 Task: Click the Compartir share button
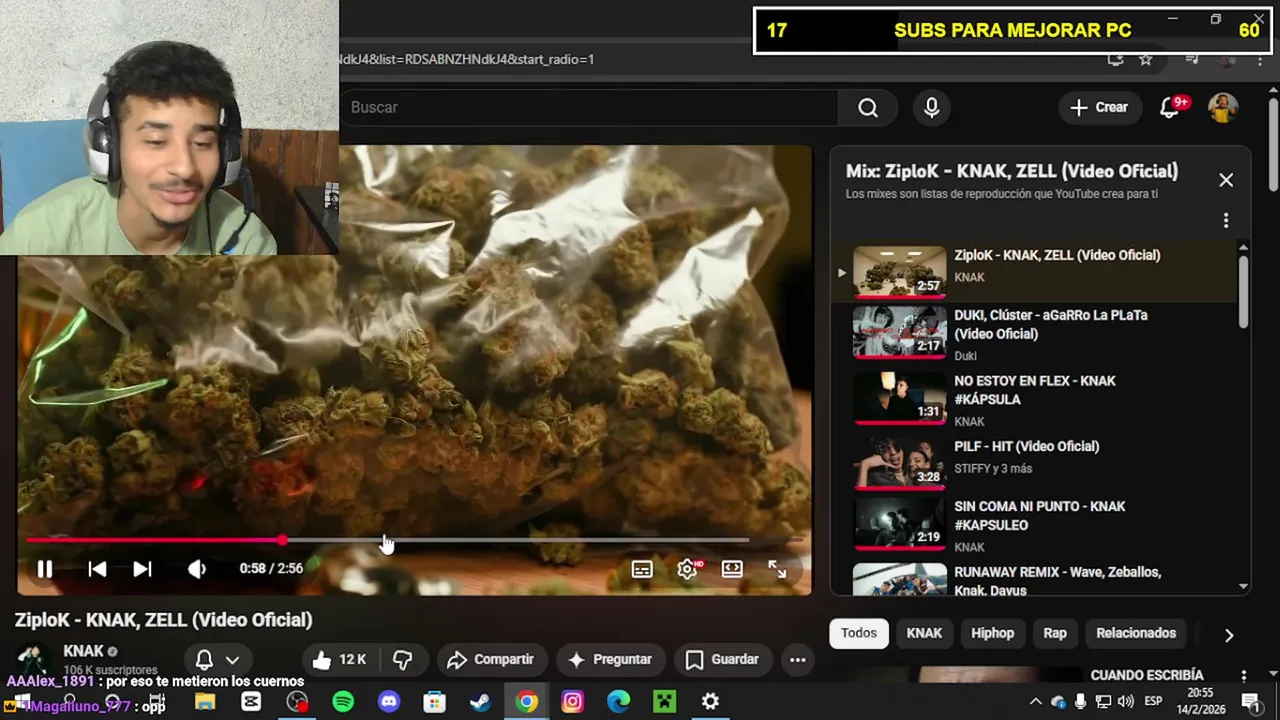coord(490,660)
